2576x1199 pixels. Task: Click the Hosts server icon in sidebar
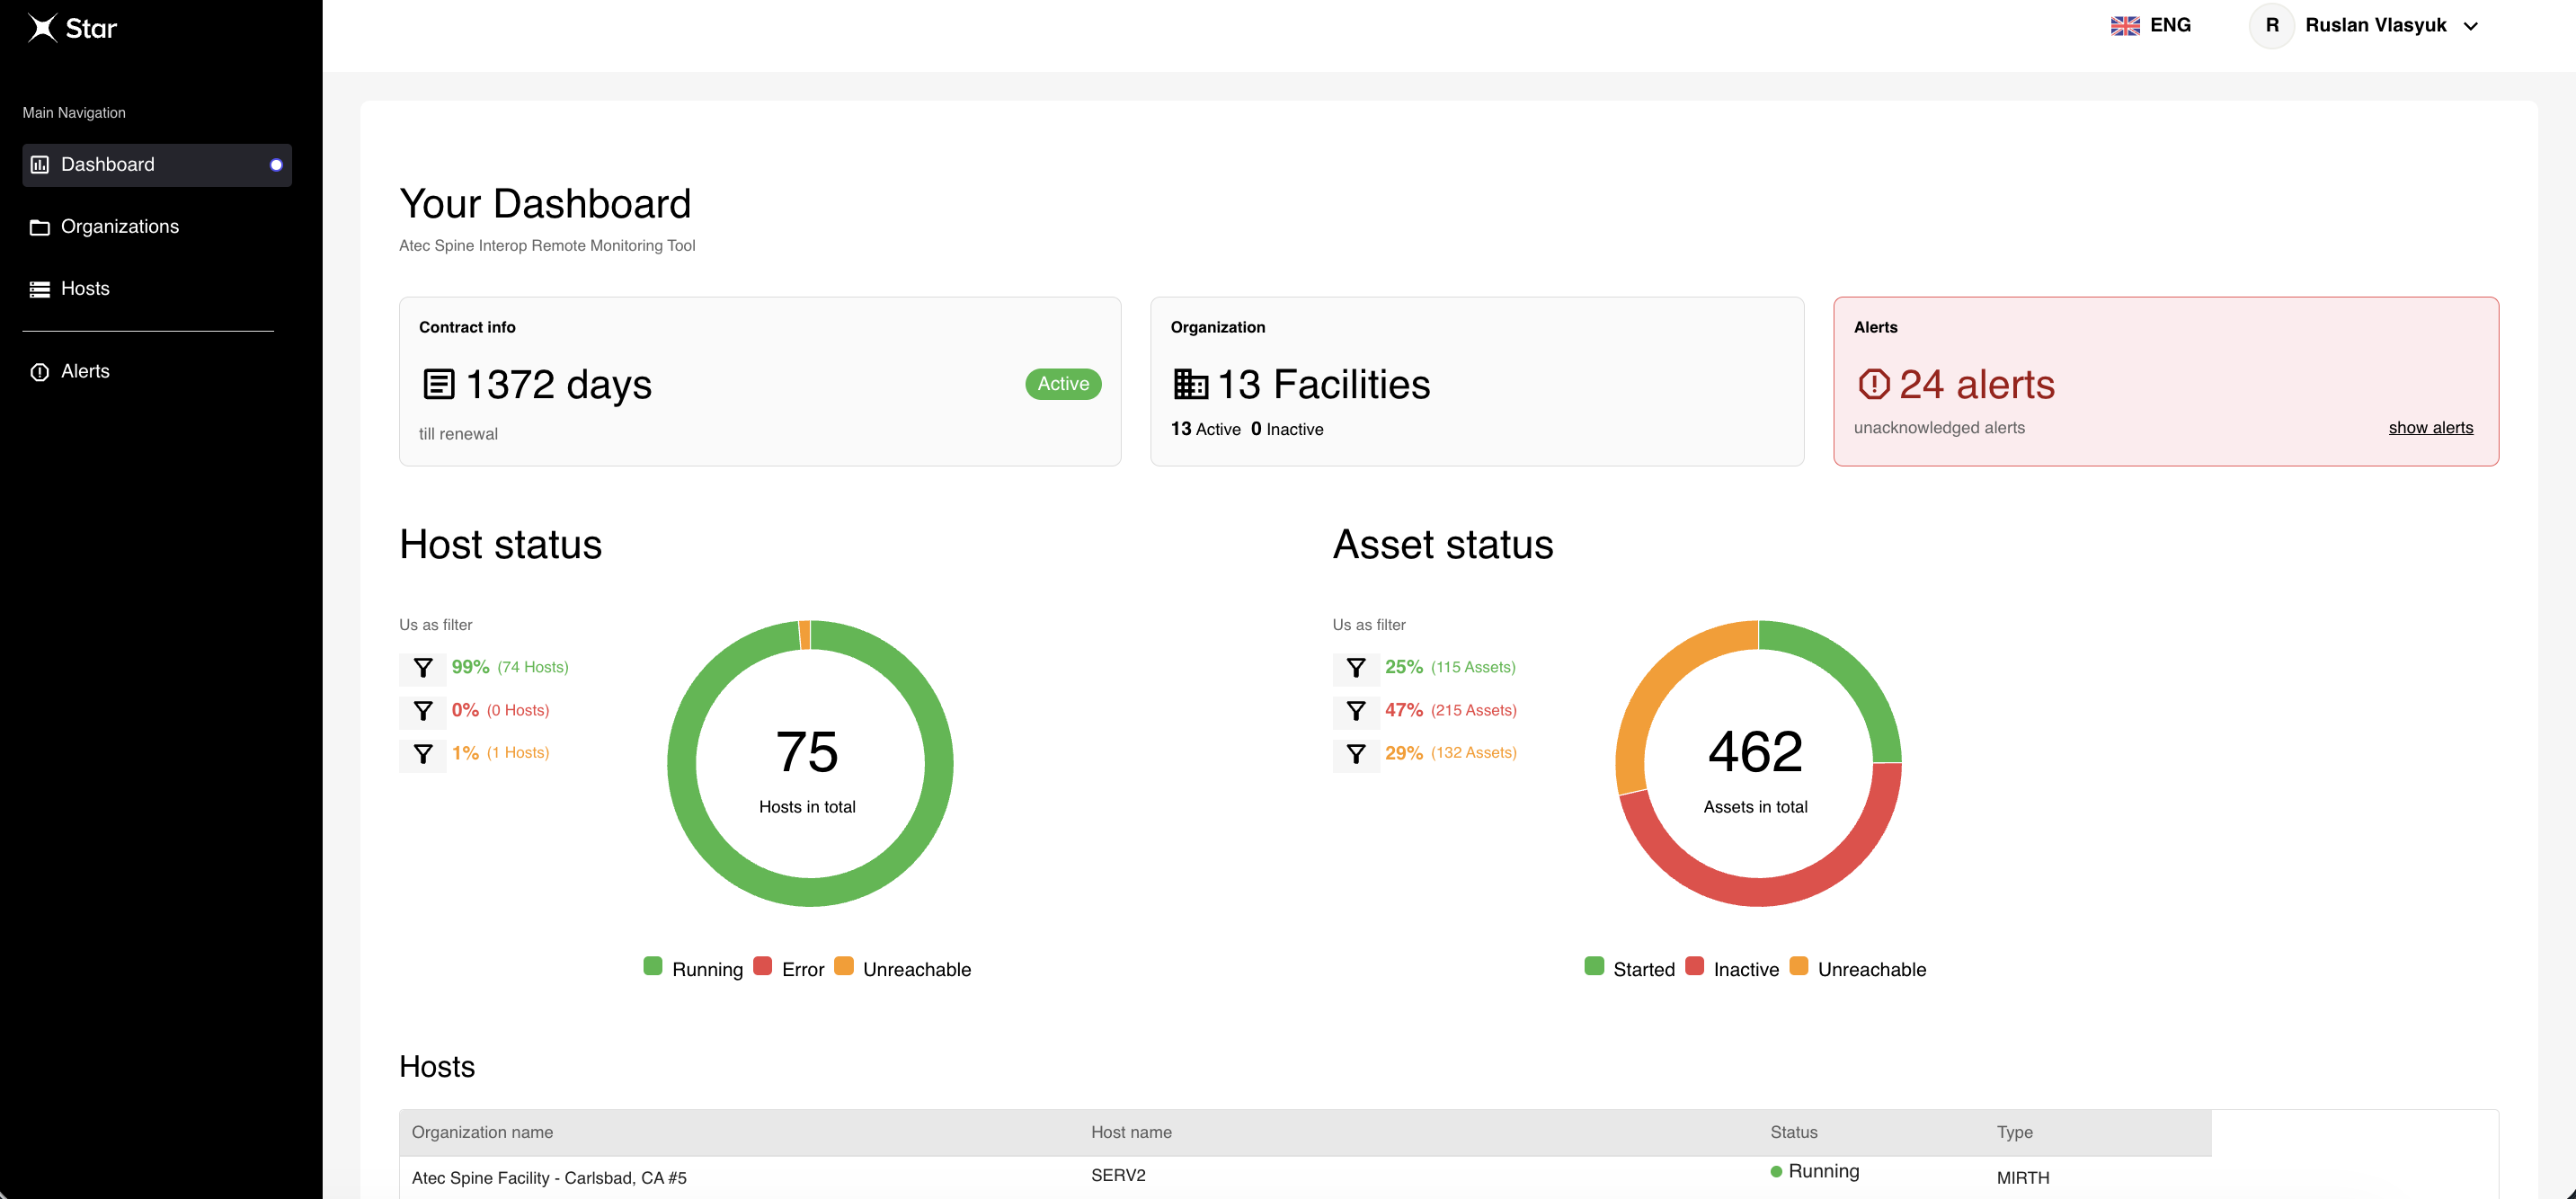40,289
